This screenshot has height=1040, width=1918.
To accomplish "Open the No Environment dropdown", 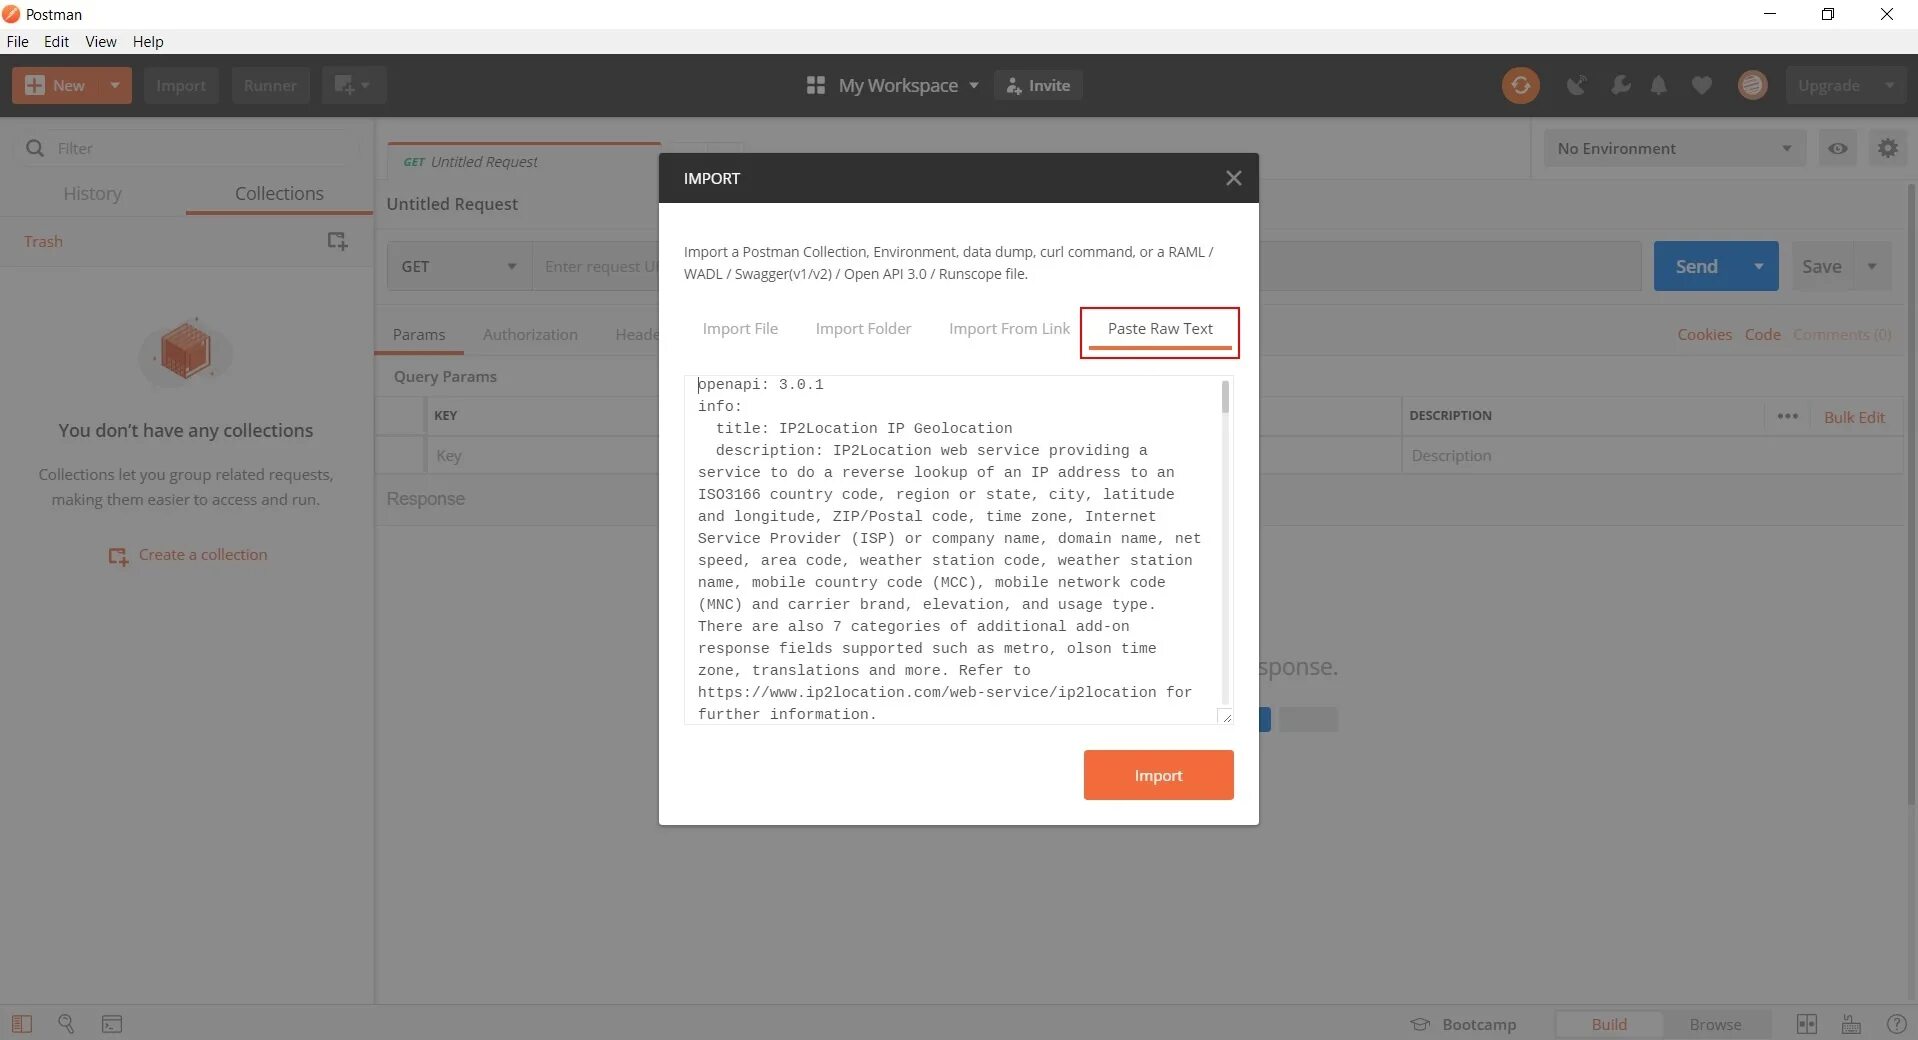I will click(x=1674, y=148).
